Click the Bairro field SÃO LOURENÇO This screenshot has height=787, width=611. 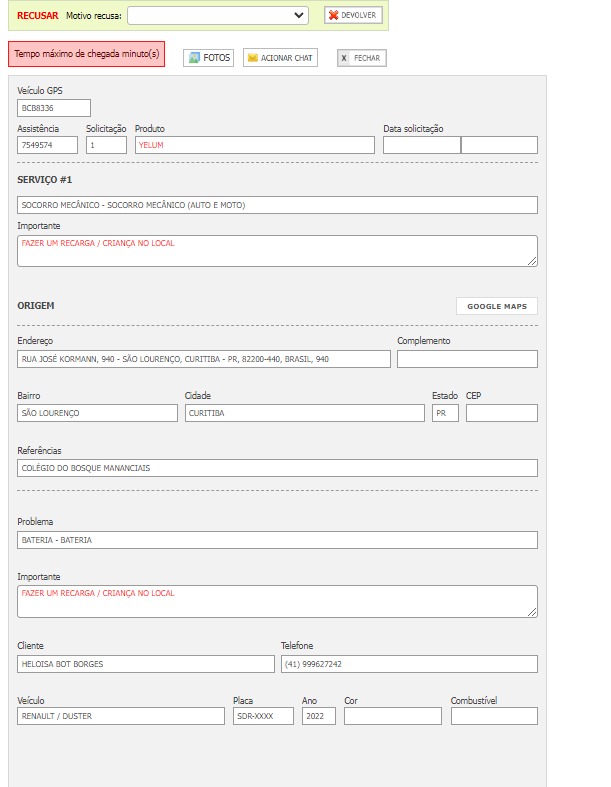tap(97, 413)
